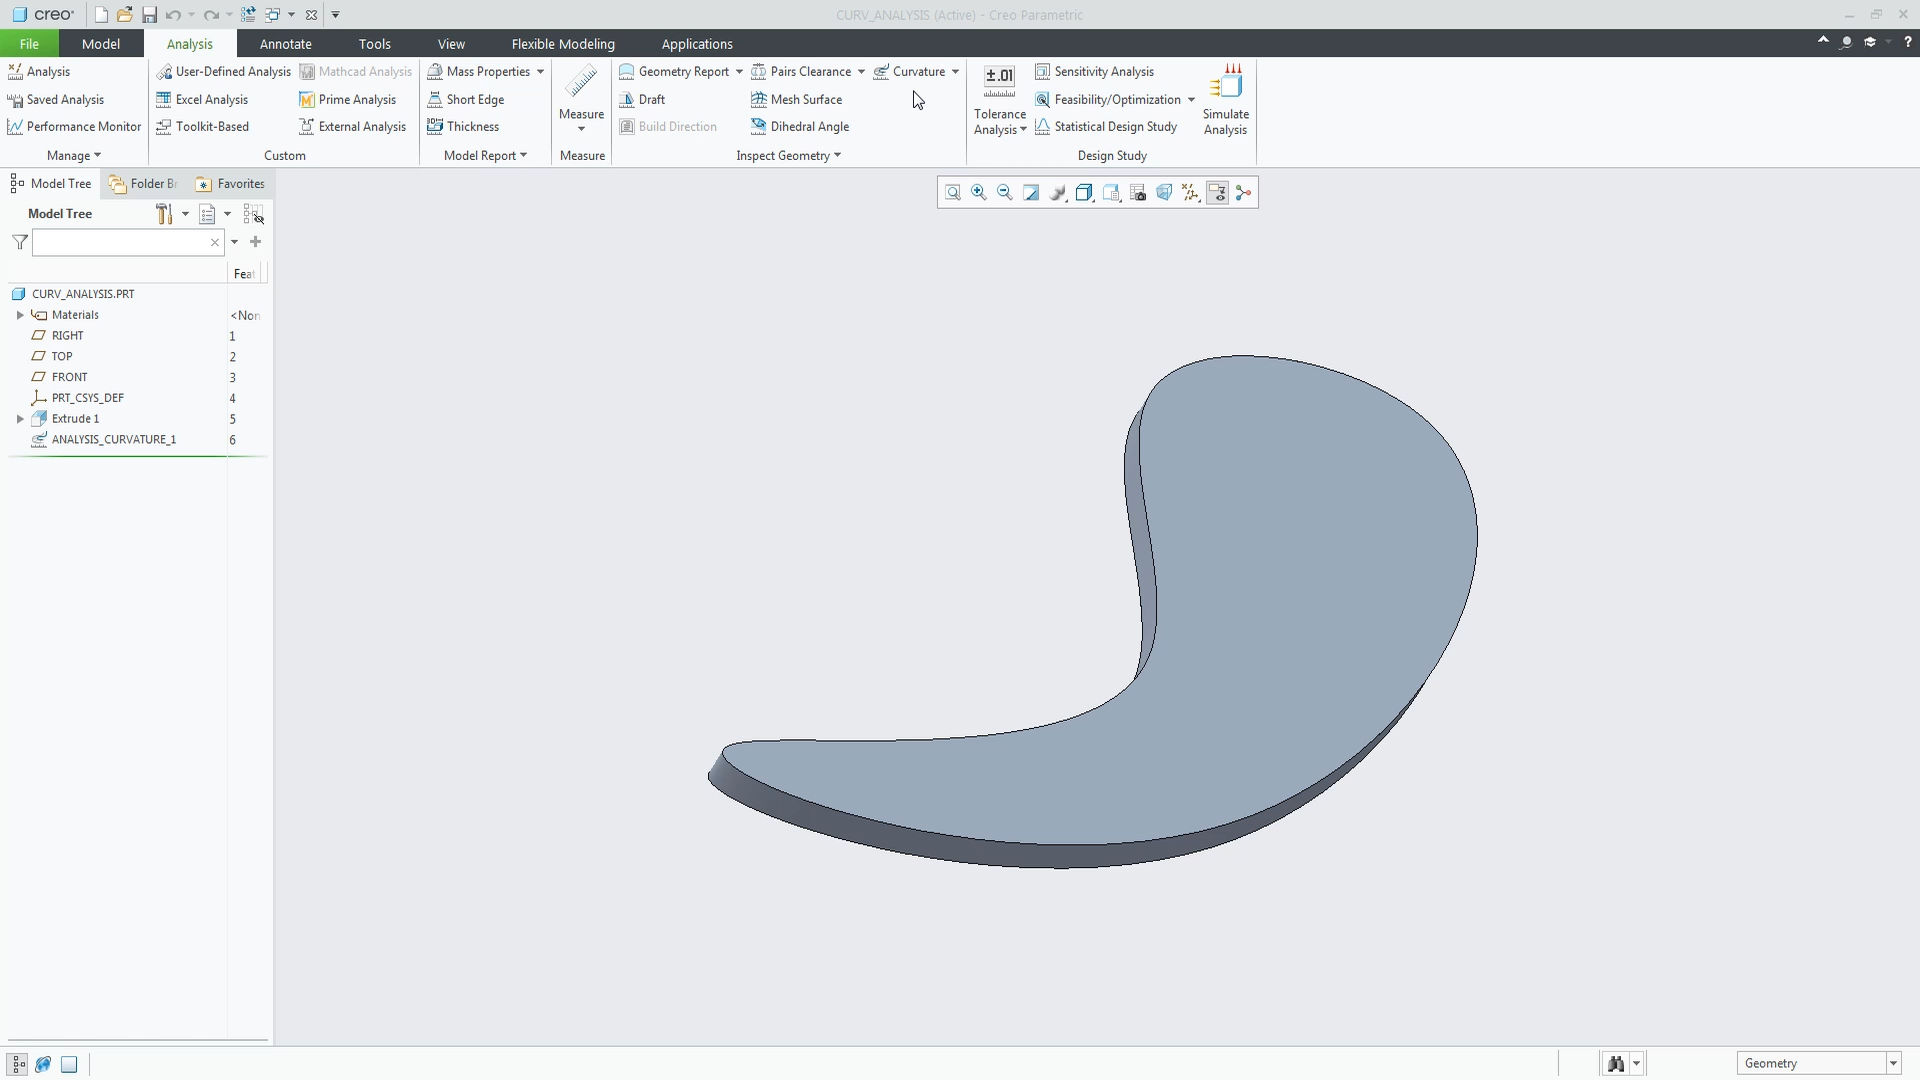Click the model tree filter input field
This screenshot has width=1920, height=1080.
click(x=127, y=243)
